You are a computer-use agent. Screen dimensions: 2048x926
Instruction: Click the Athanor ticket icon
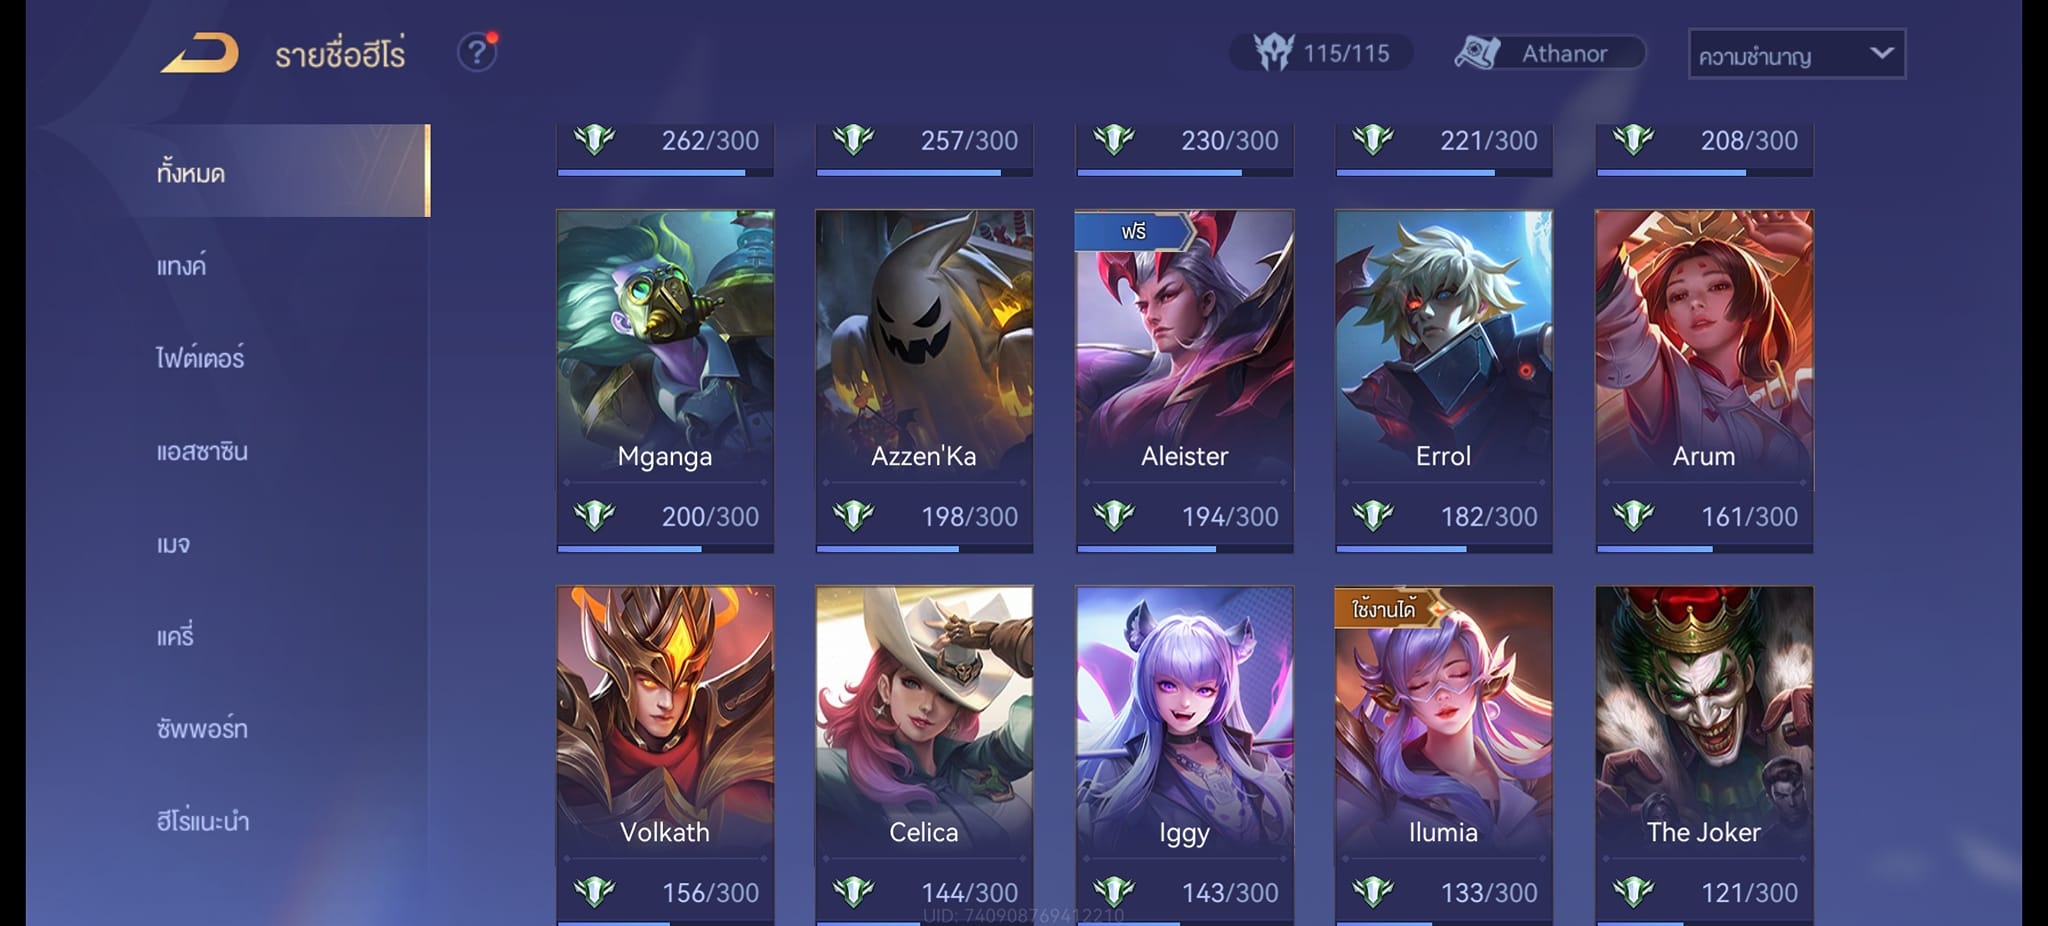pos(1477,53)
